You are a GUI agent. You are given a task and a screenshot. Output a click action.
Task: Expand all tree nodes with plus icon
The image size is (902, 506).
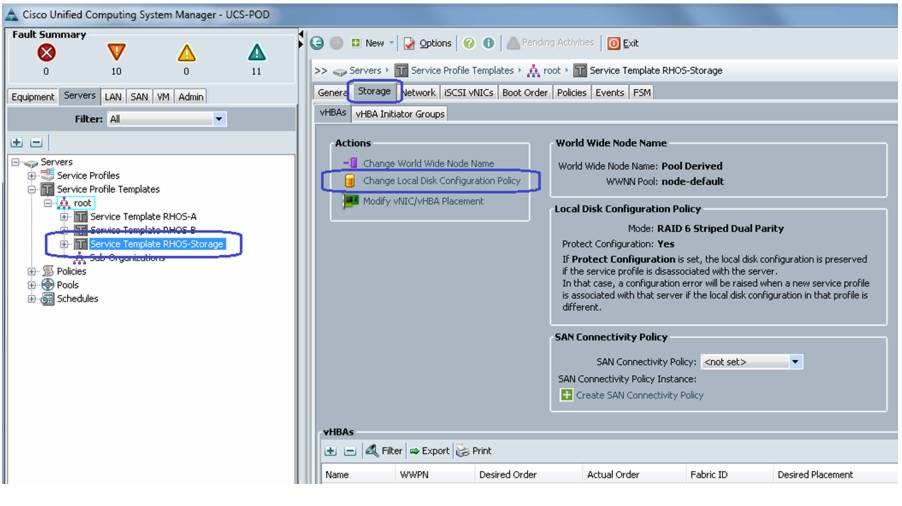click(17, 142)
